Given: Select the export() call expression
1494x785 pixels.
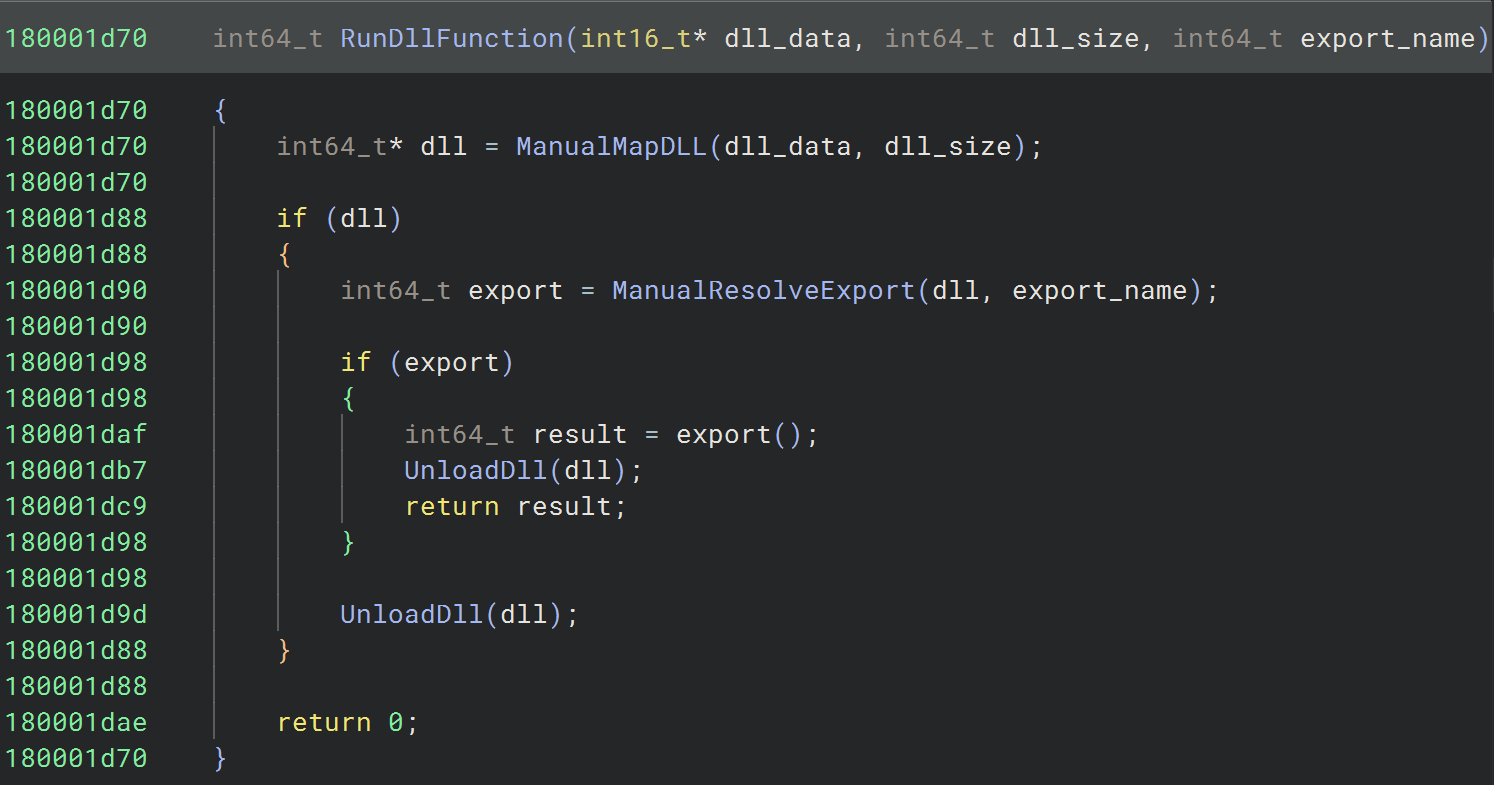Looking at the screenshot, I should coord(740,435).
